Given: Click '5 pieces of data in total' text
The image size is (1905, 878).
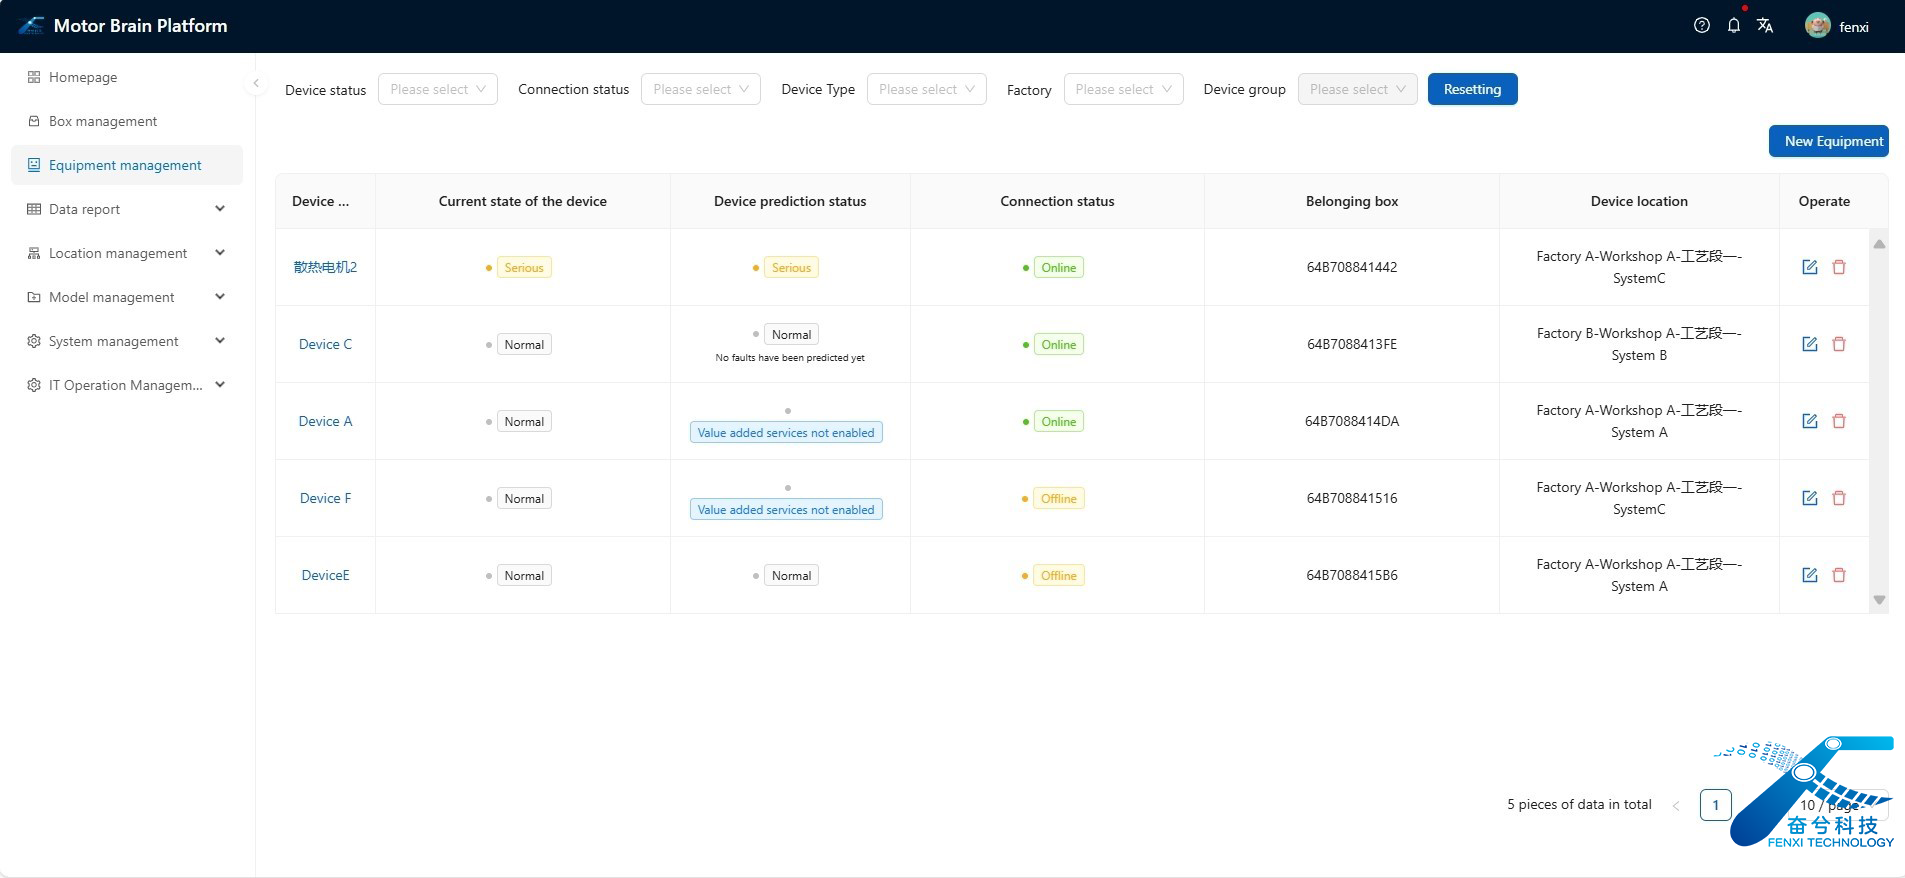Looking at the screenshot, I should pyautogui.click(x=1579, y=804).
